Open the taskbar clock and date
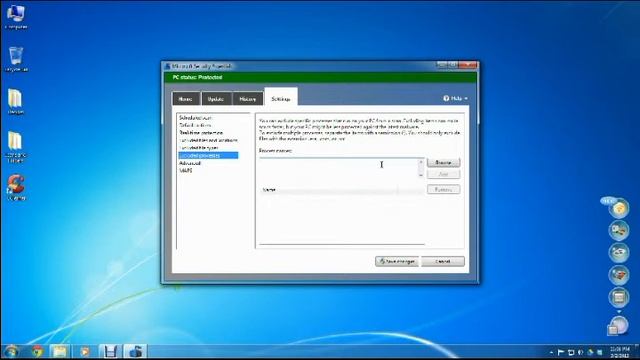Screen dimensions: 640x360 pyautogui.click(x=620, y=352)
